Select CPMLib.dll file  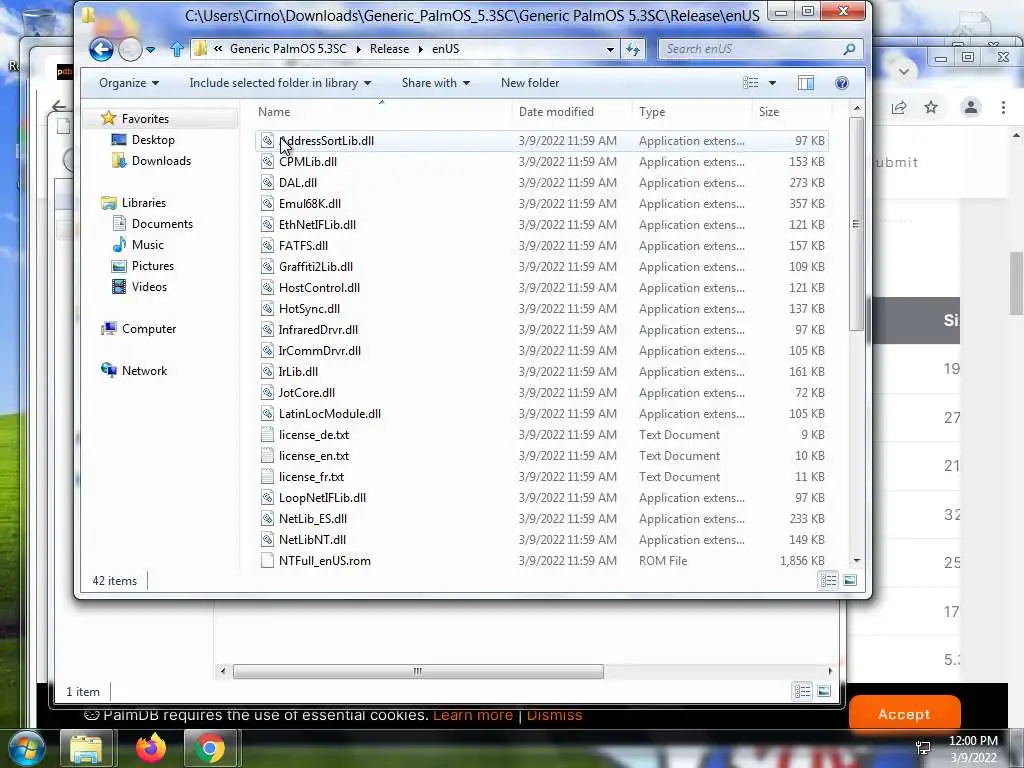coord(308,161)
